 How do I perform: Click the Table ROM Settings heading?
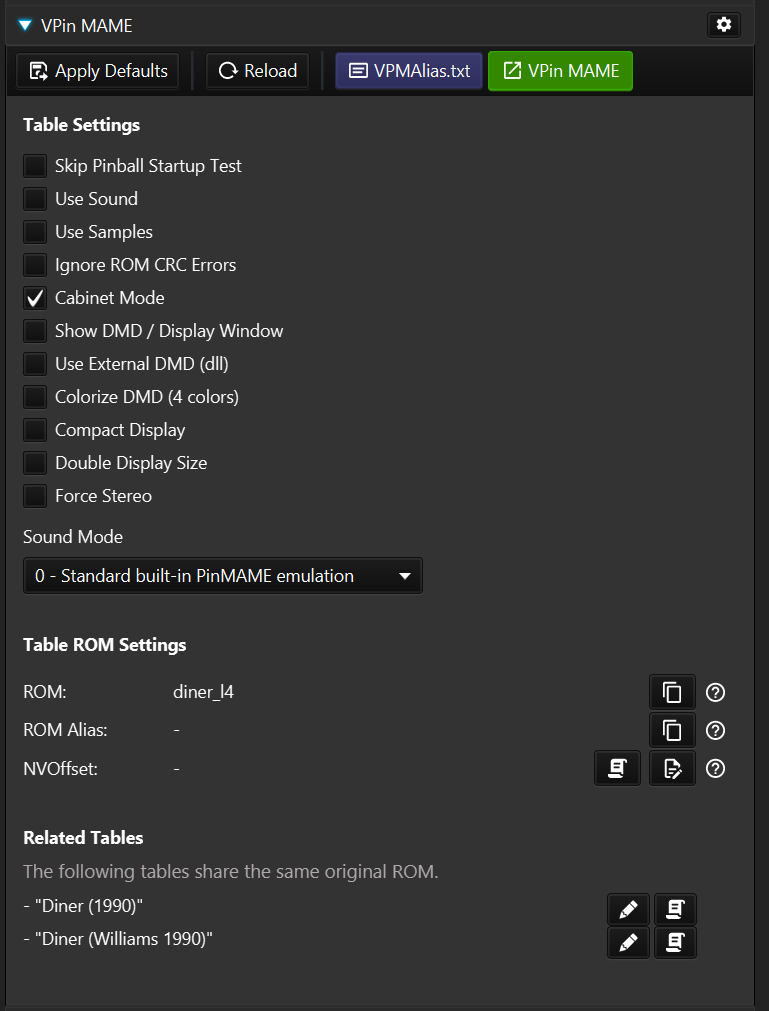[x=105, y=645]
